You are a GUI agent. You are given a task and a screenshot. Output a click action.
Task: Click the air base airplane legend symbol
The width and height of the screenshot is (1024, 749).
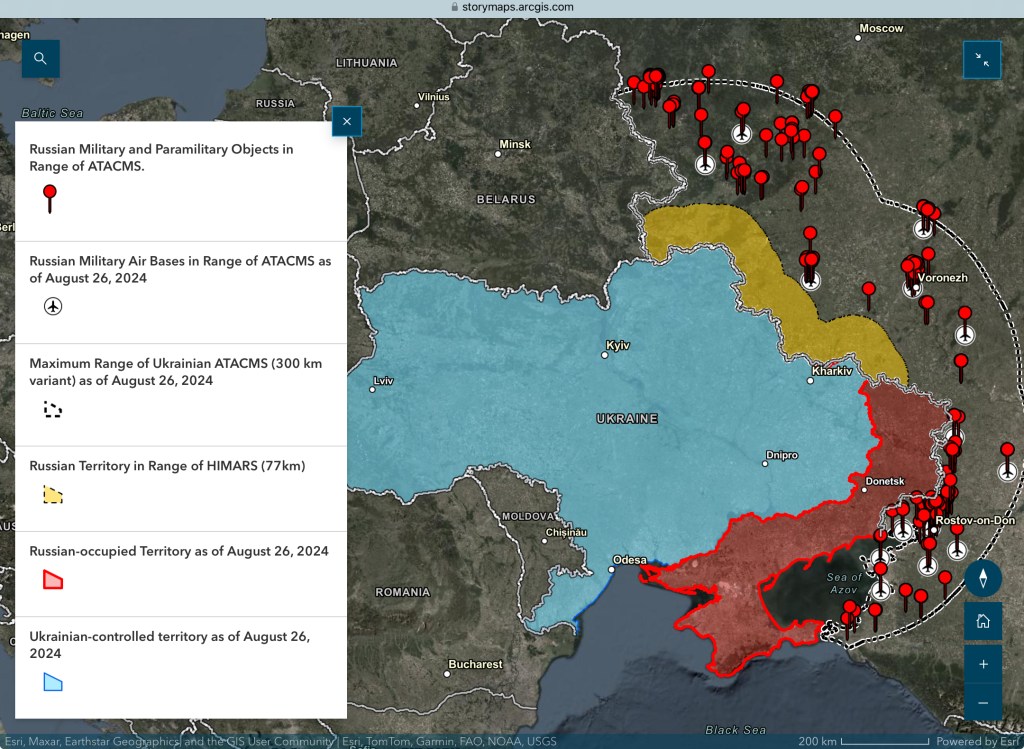point(53,306)
